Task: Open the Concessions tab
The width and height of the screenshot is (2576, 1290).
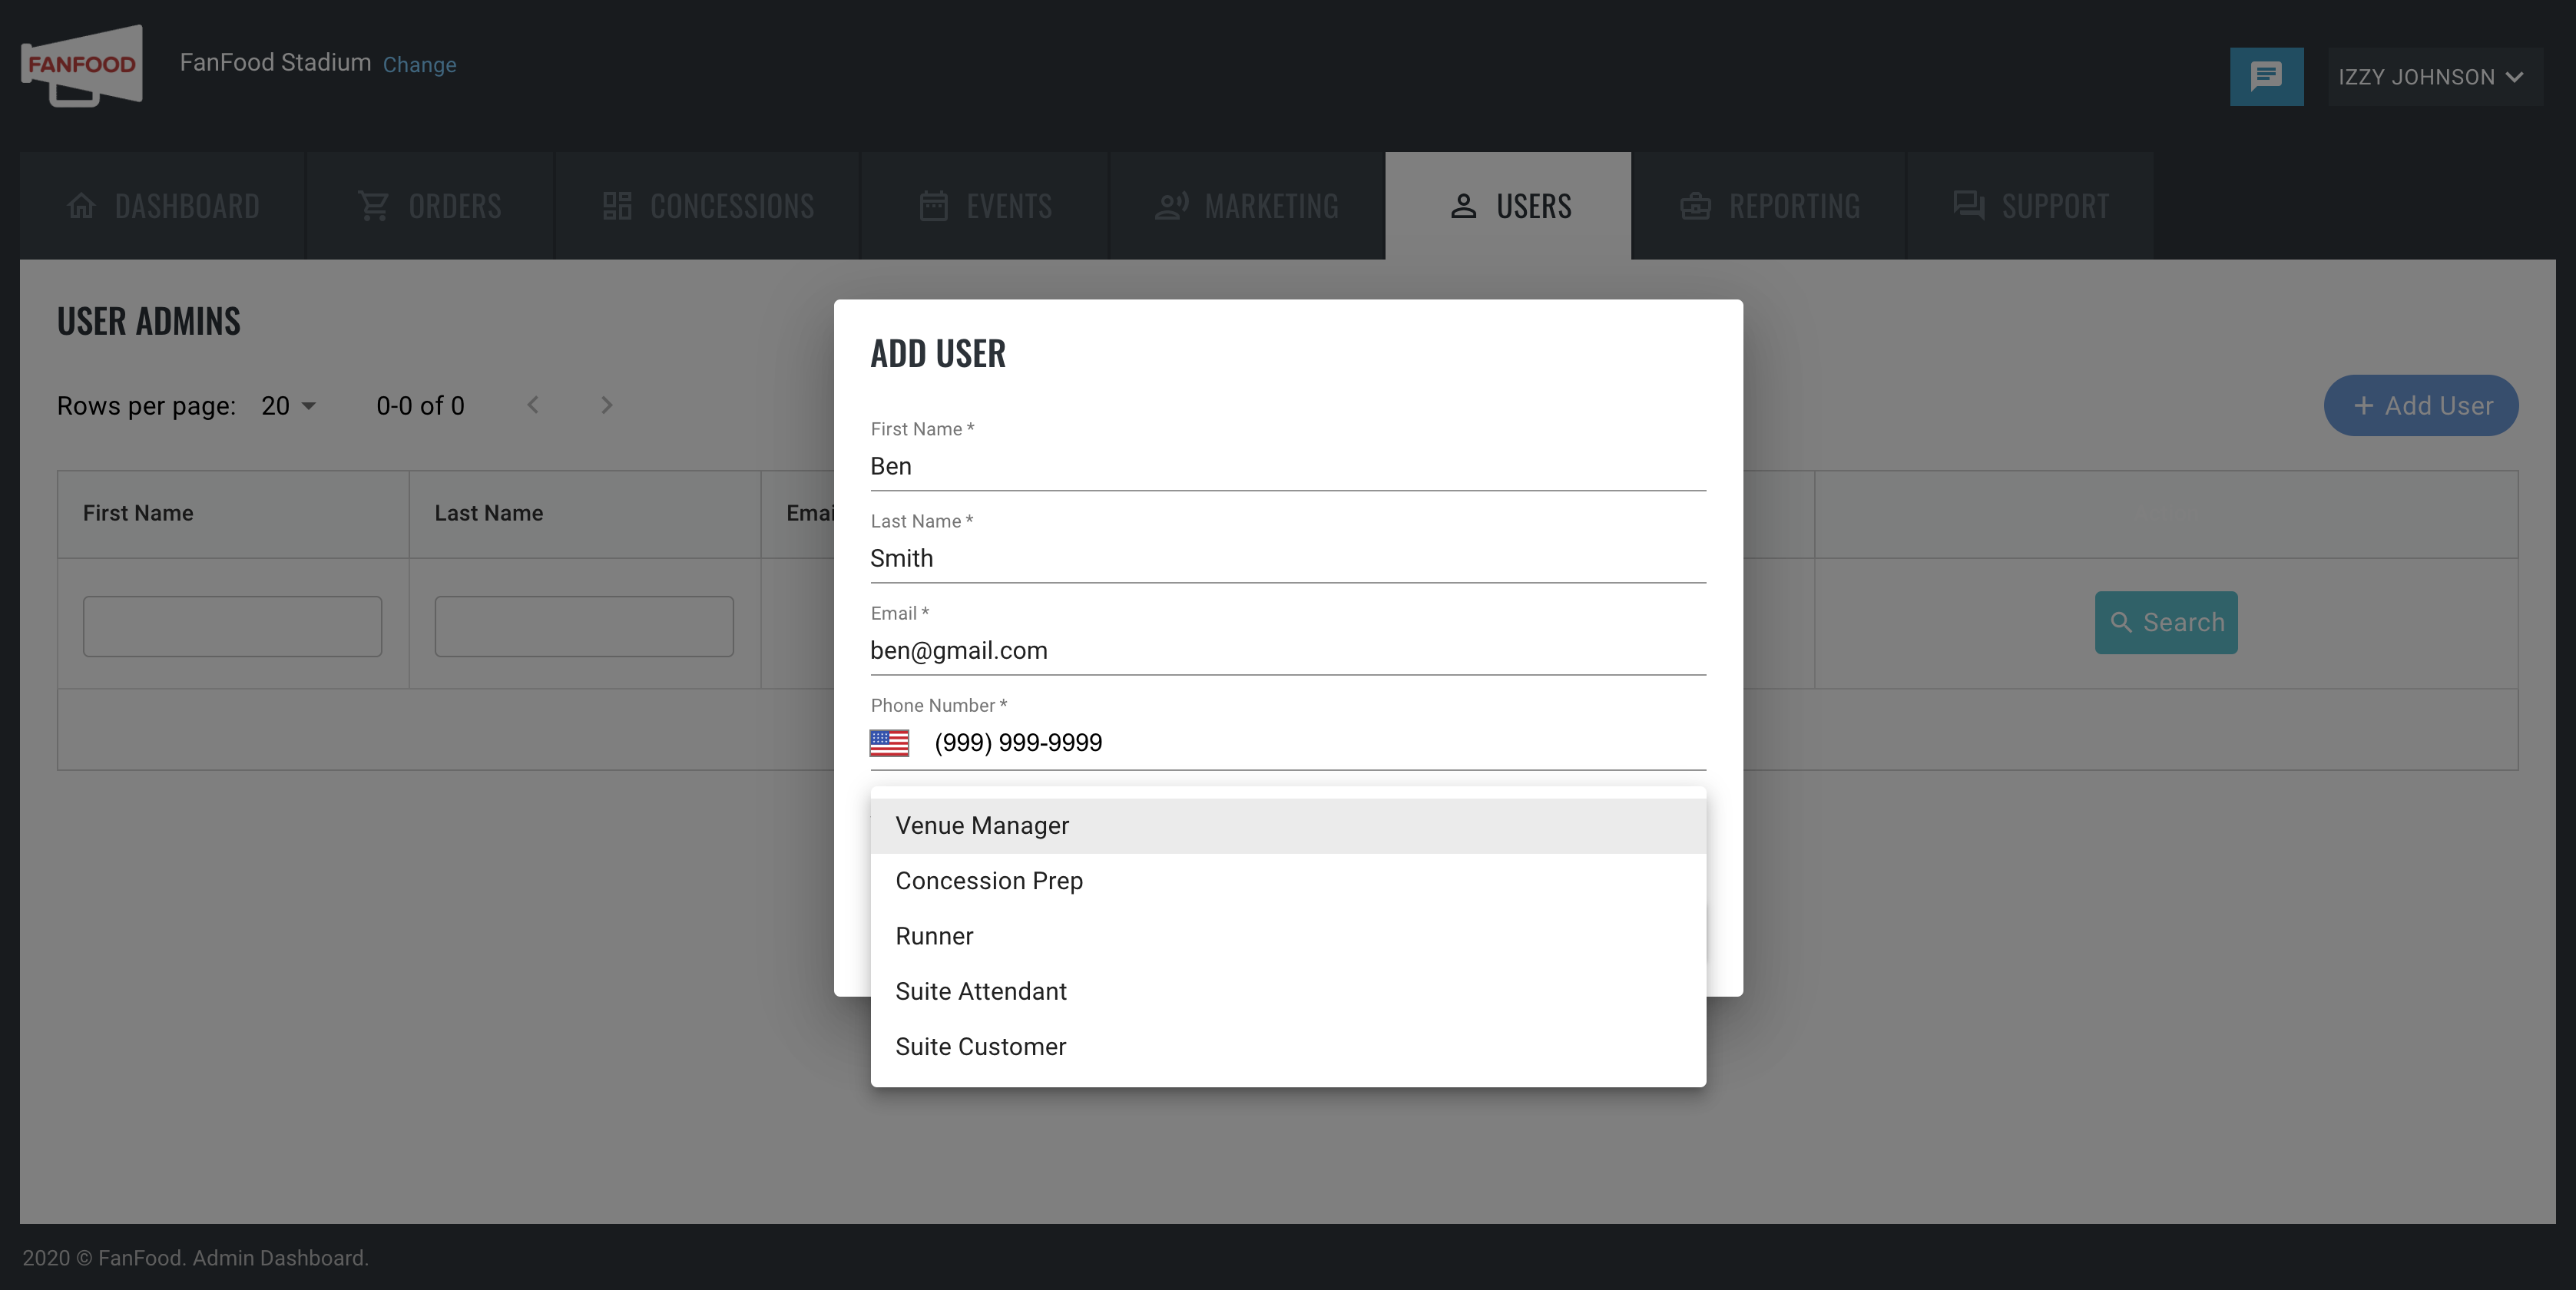Action: tap(708, 206)
